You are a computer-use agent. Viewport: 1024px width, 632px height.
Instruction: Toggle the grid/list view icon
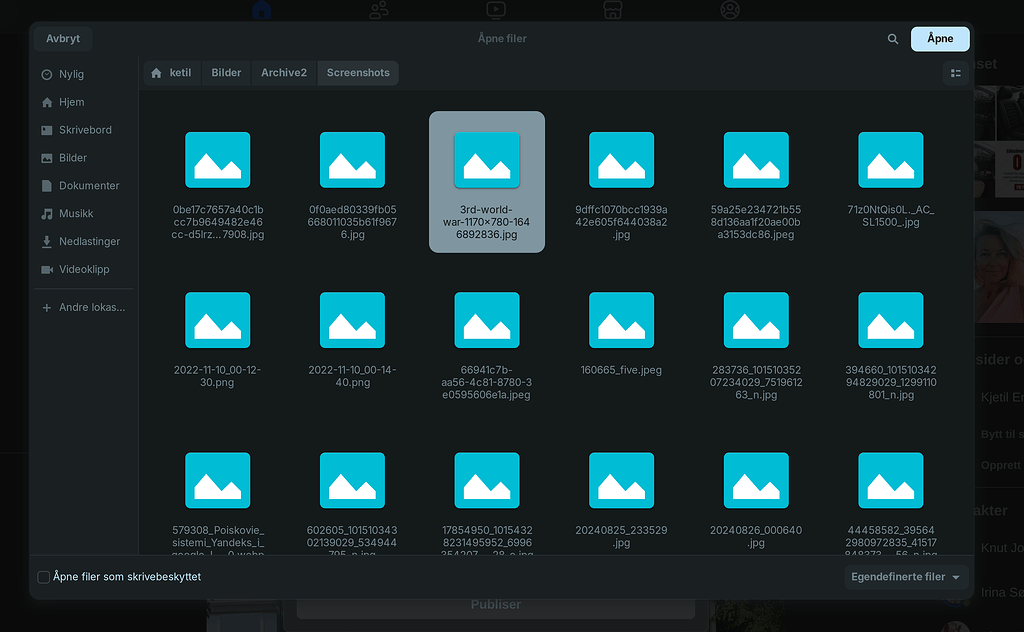click(x=955, y=72)
